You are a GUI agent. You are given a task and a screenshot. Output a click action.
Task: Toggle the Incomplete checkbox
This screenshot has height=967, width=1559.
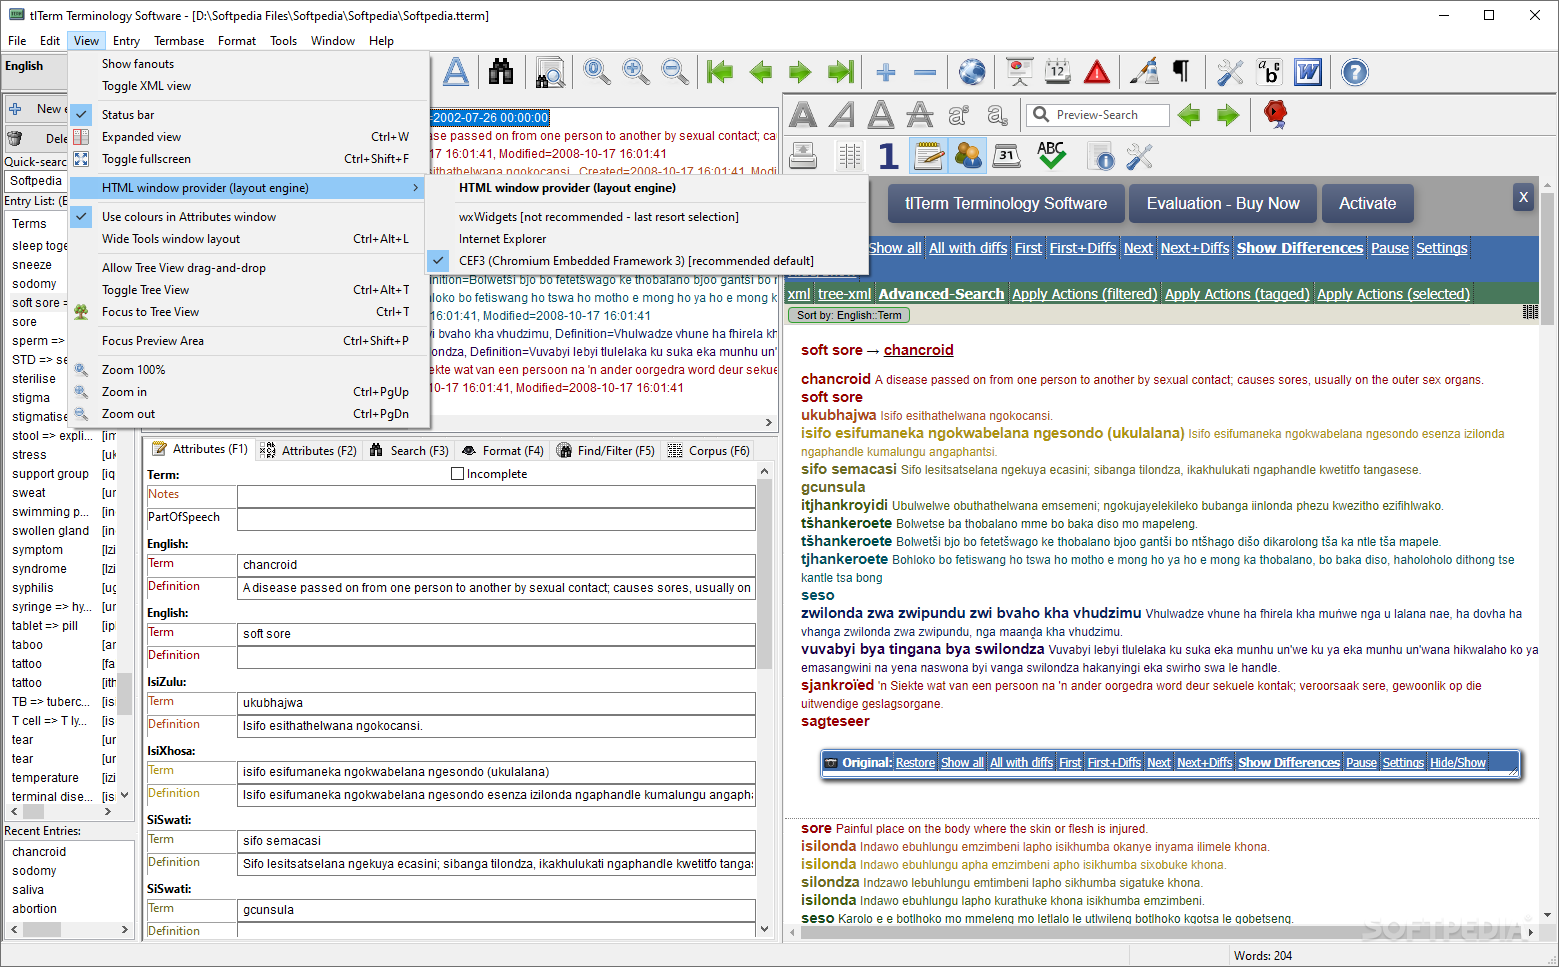[457, 474]
